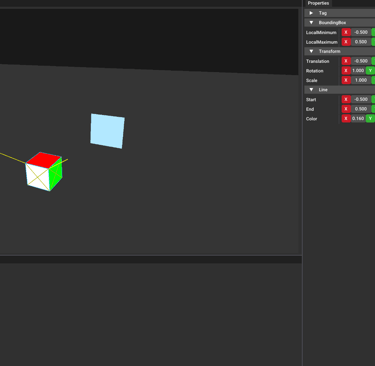Click the red X button for Color

(x=346, y=119)
